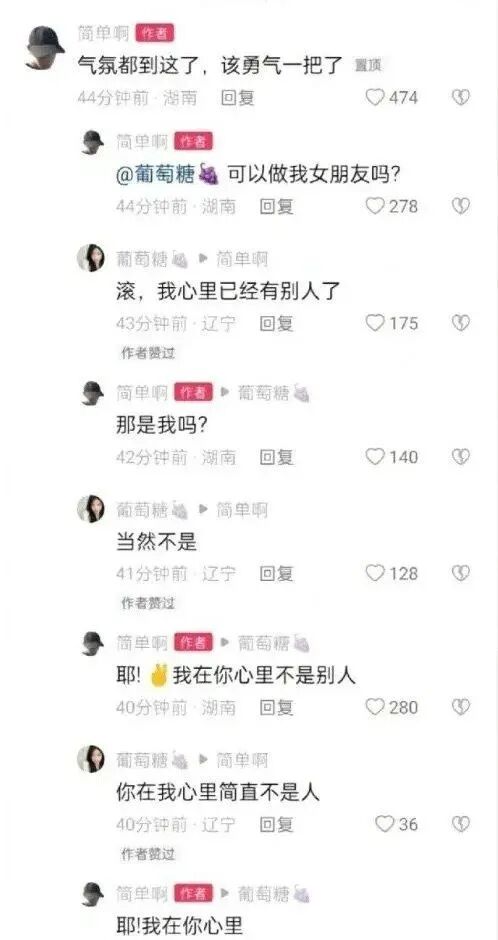Dislike the comment '你在我心里简直不是人'

tap(460, 824)
